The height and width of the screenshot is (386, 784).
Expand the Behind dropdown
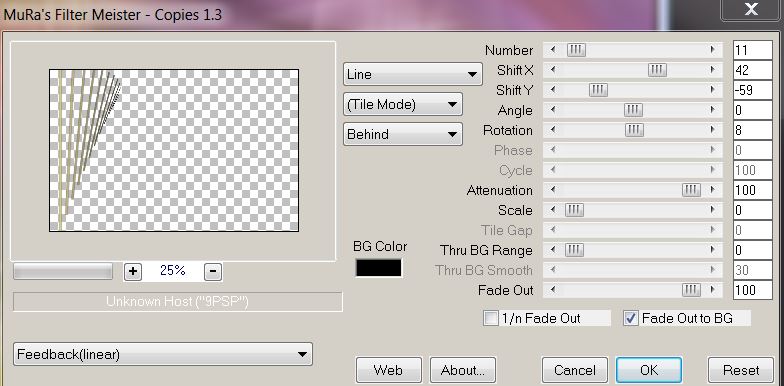(402, 134)
